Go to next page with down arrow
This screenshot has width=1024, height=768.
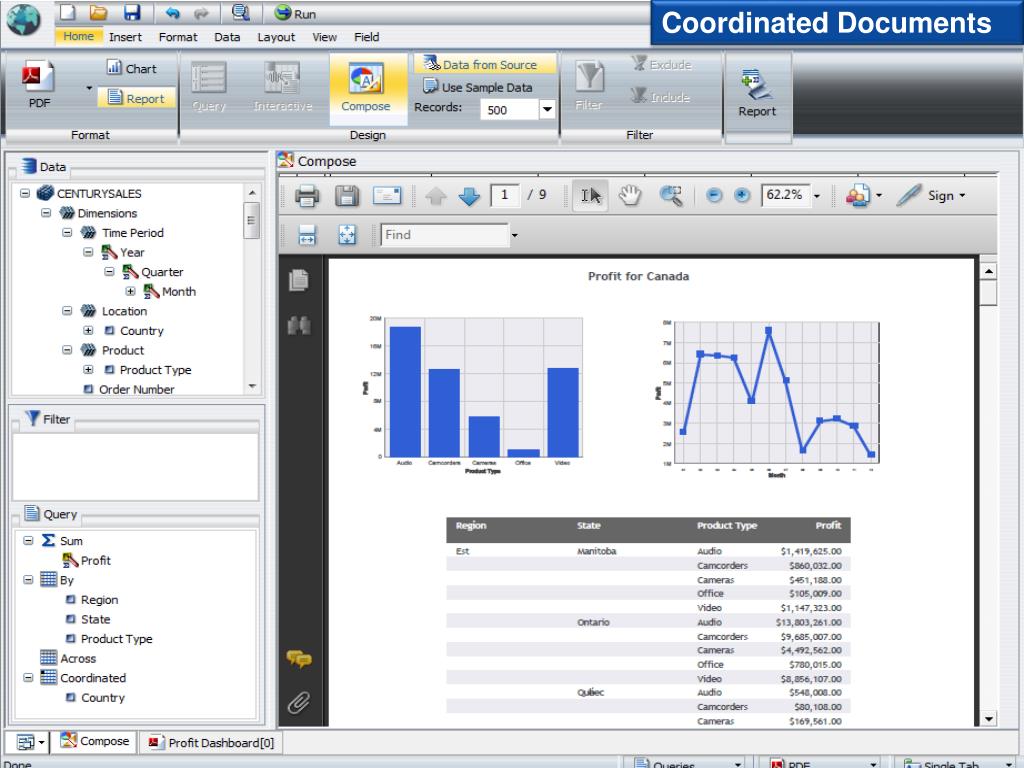click(x=469, y=196)
